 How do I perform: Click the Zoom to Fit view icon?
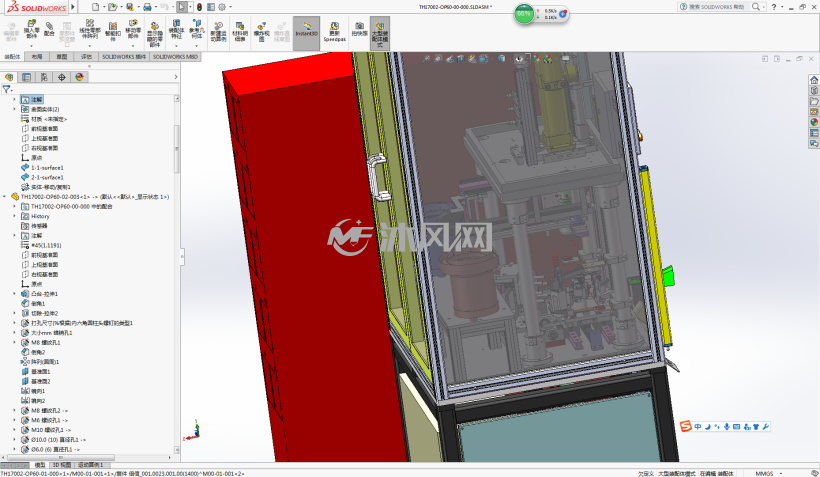click(427, 59)
